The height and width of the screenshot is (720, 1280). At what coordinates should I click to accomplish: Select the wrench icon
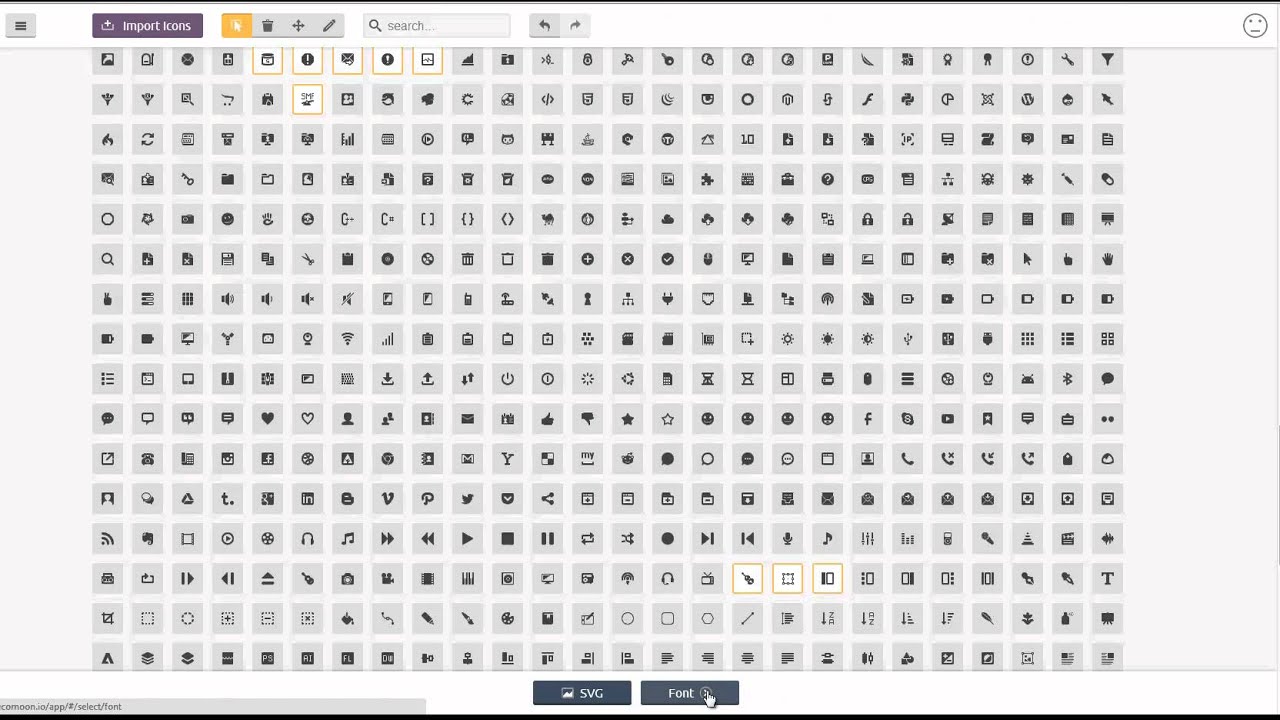(1067, 60)
